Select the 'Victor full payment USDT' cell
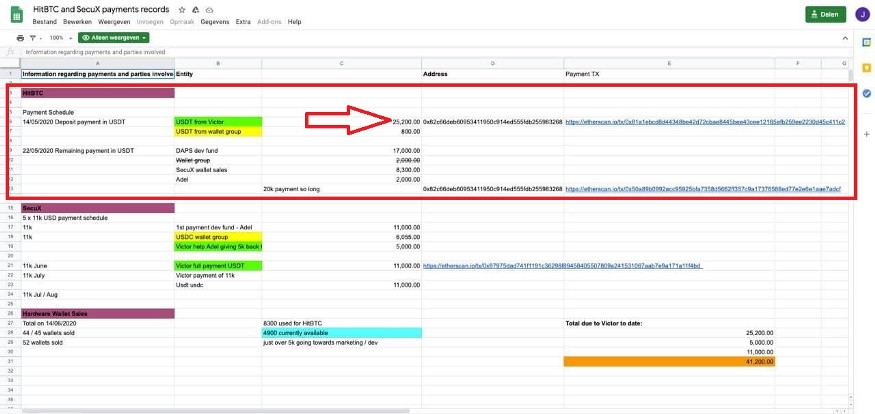Image resolution: width=875 pixels, height=414 pixels. point(218,266)
